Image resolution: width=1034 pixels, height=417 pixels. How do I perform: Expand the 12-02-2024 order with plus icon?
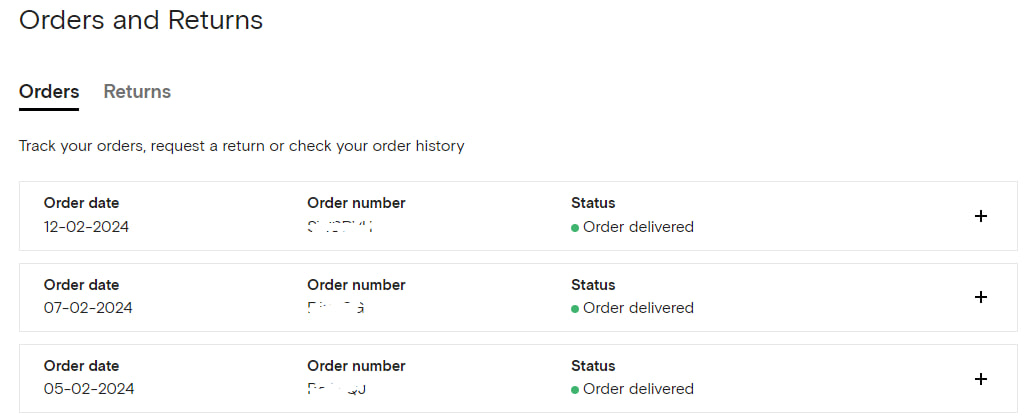click(981, 216)
